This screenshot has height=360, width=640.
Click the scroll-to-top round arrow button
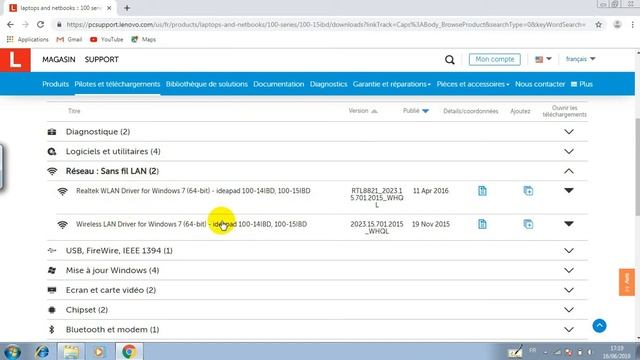coord(599,326)
